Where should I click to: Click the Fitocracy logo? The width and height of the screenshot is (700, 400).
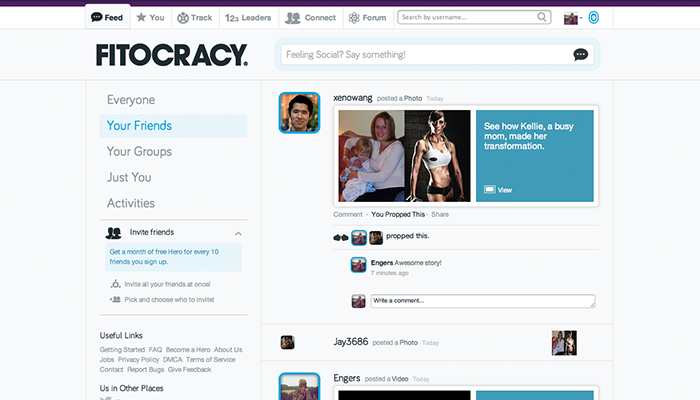(x=172, y=55)
